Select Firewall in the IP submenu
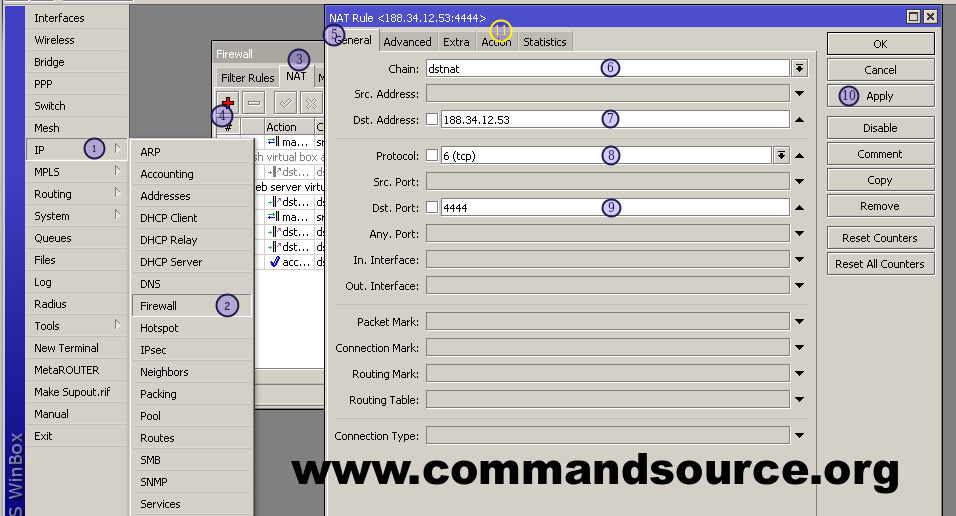Screen dimensions: 956x516 click(x=159, y=306)
